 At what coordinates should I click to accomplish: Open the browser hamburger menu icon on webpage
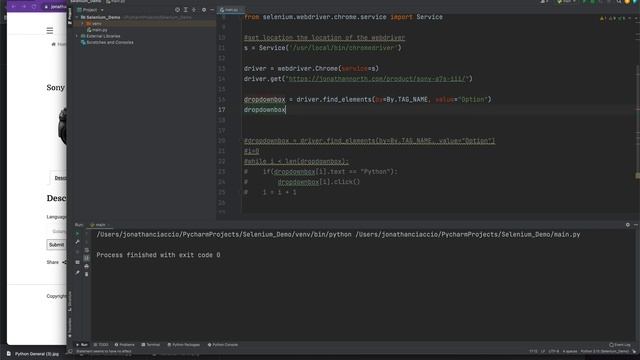[50, 31]
